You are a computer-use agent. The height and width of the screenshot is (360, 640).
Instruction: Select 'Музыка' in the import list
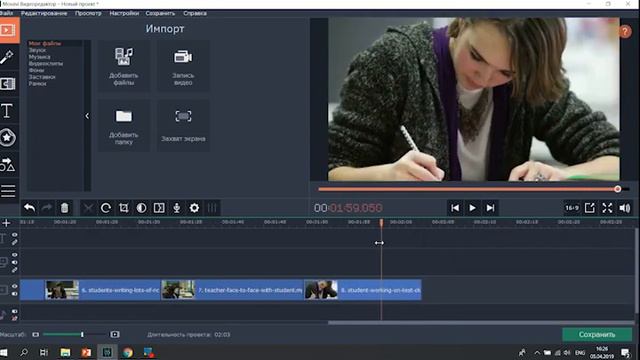(x=40, y=57)
